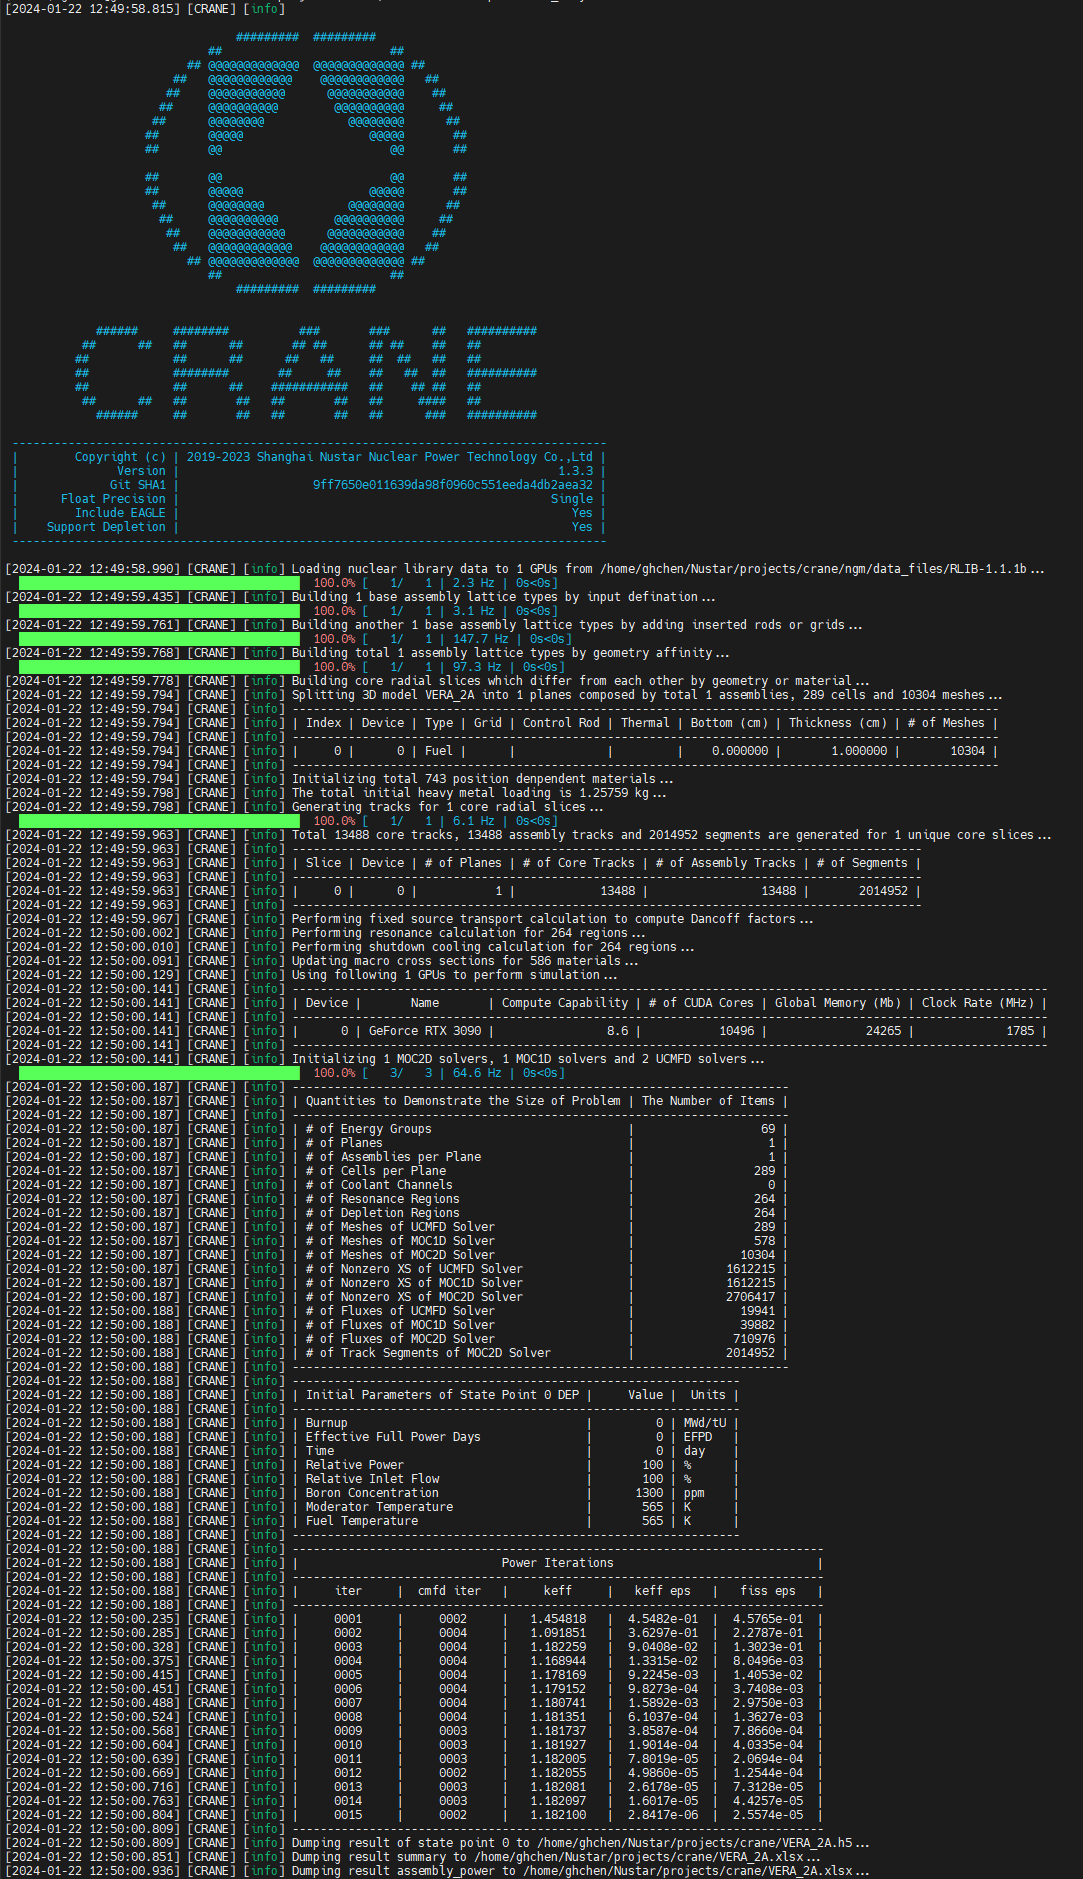Click progress bar under 'Generating tracks'
The width and height of the screenshot is (1083, 1879).
[159, 821]
